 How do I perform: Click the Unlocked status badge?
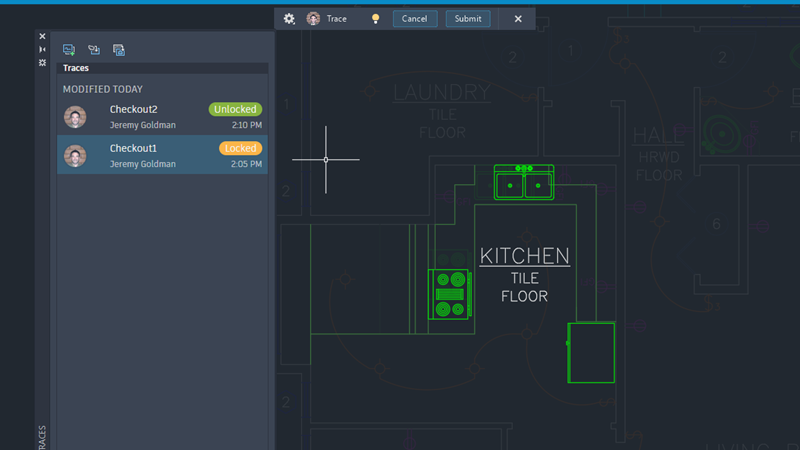235,109
